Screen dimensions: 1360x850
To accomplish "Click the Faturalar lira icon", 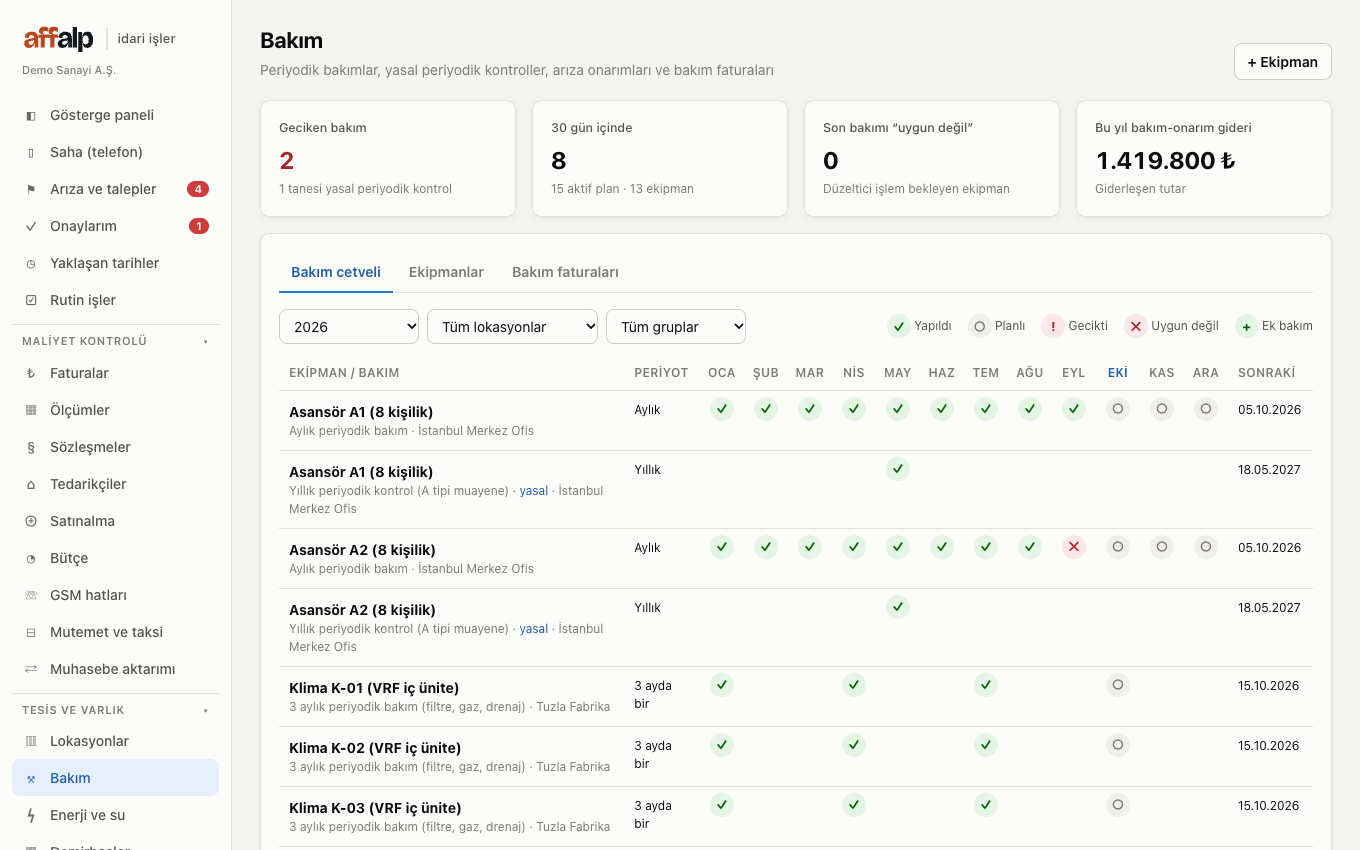I will 31,373.
